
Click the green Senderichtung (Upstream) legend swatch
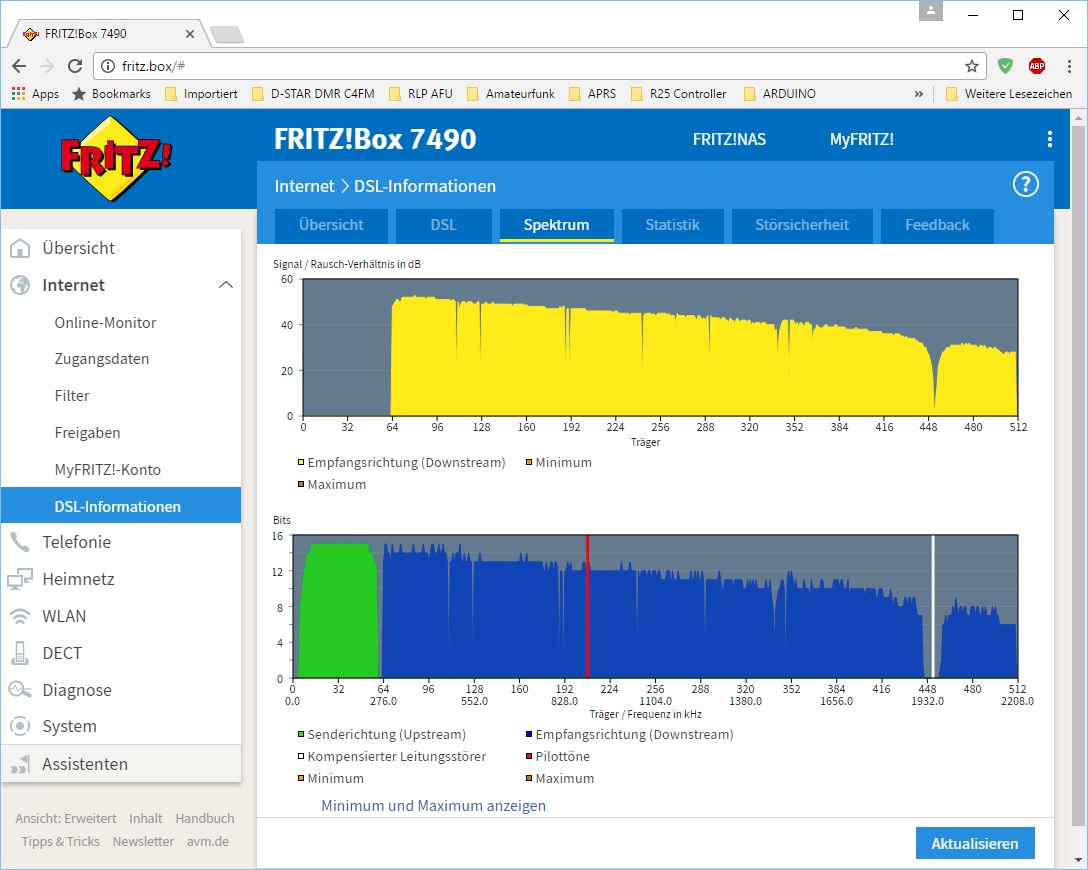point(301,734)
